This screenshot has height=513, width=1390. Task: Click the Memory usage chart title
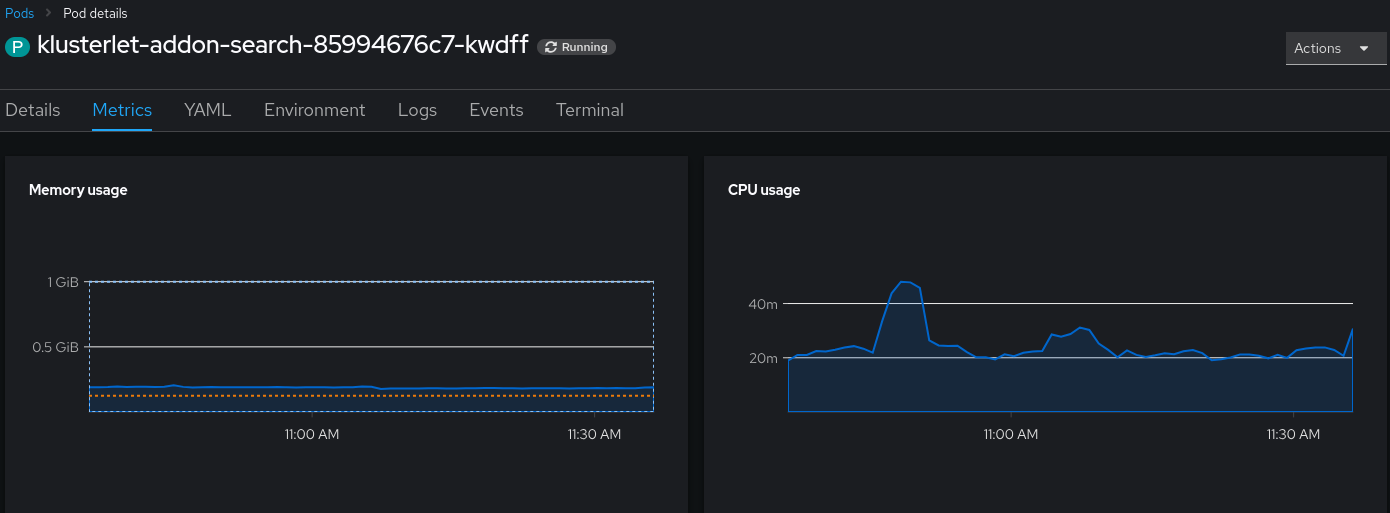tap(78, 190)
